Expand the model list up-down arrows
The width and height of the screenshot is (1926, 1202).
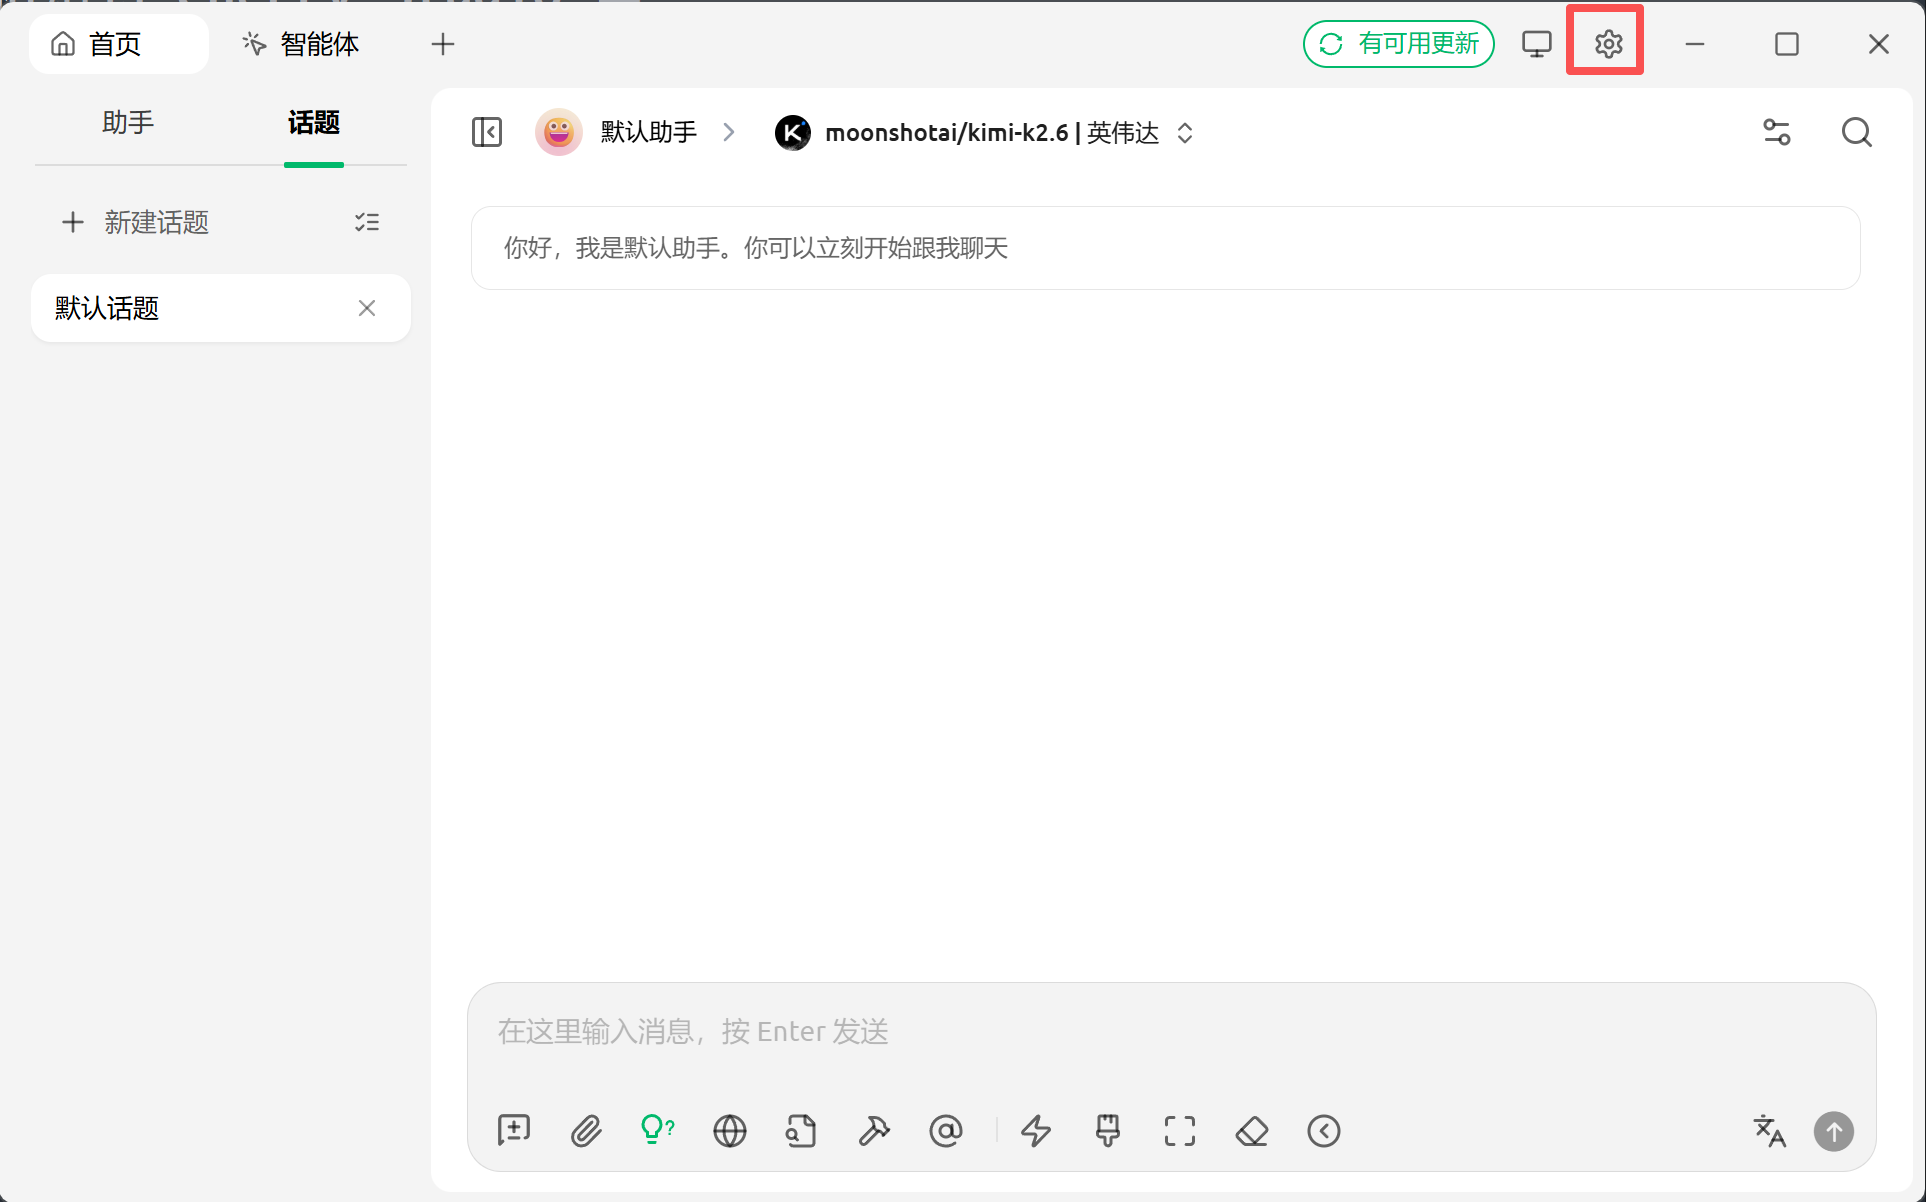click(x=1185, y=132)
